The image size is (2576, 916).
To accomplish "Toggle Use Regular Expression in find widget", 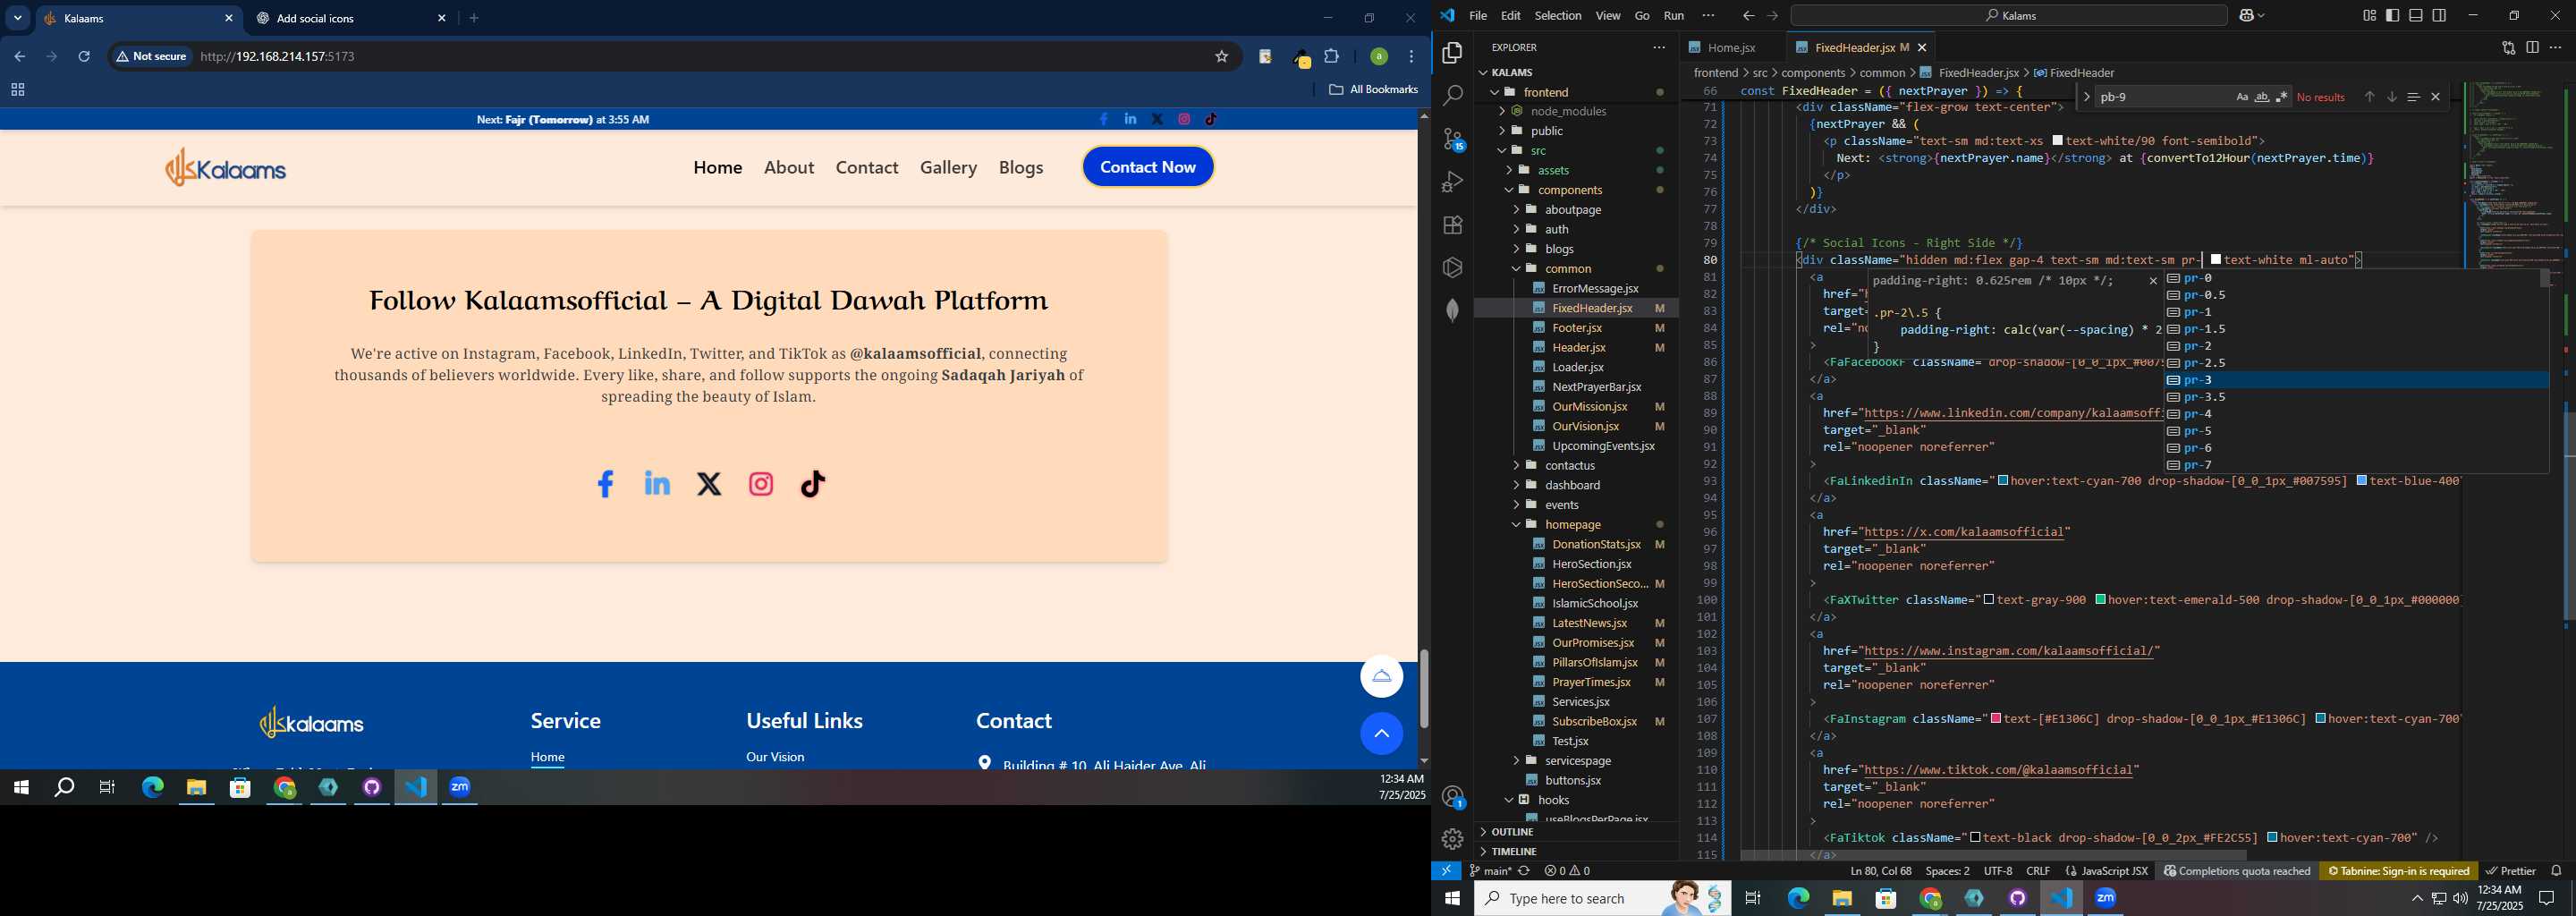I will [x=2282, y=97].
